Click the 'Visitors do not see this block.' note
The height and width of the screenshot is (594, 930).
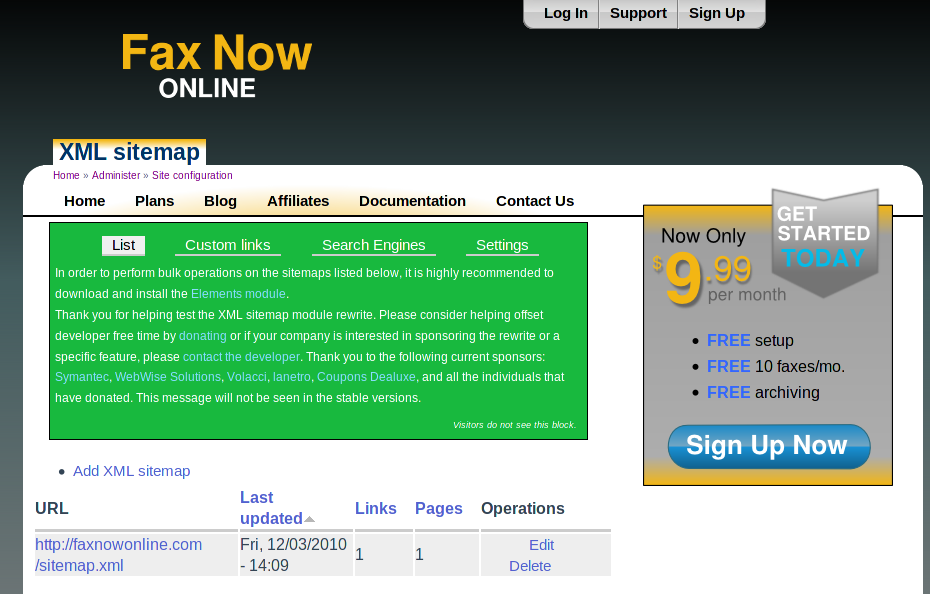(514, 425)
